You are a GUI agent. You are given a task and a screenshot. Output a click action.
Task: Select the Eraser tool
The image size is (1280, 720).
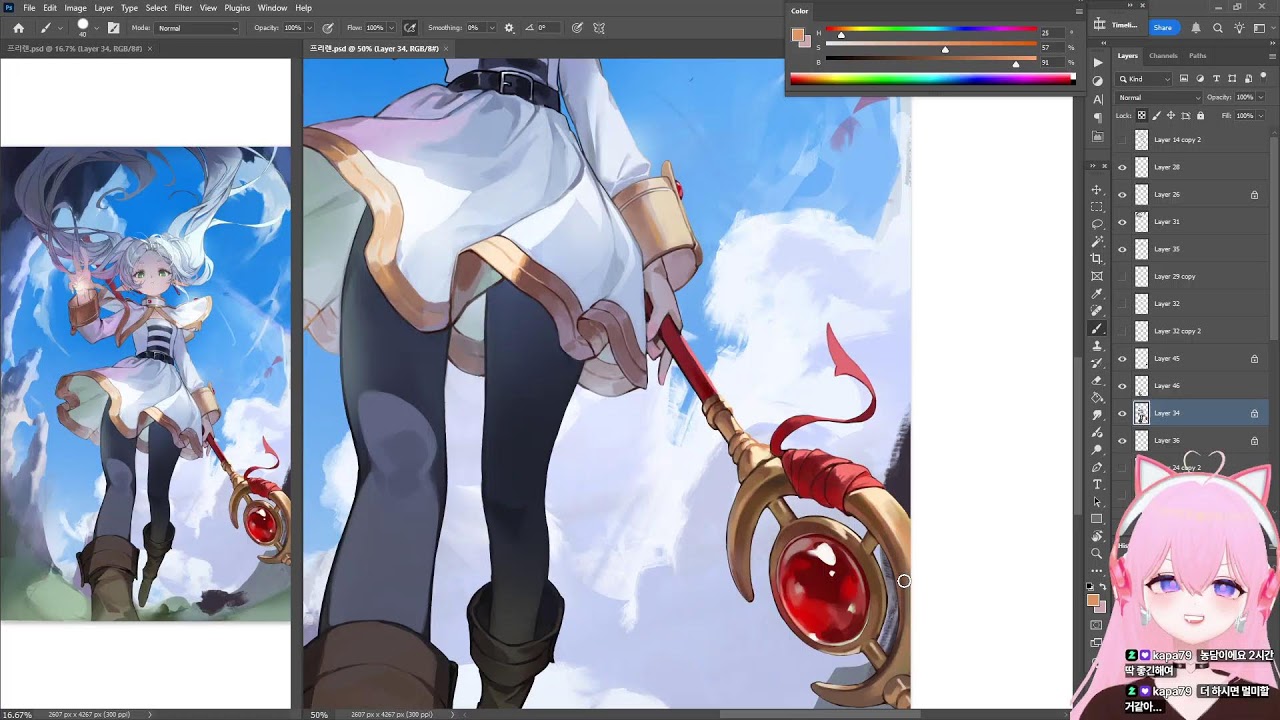[1097, 380]
